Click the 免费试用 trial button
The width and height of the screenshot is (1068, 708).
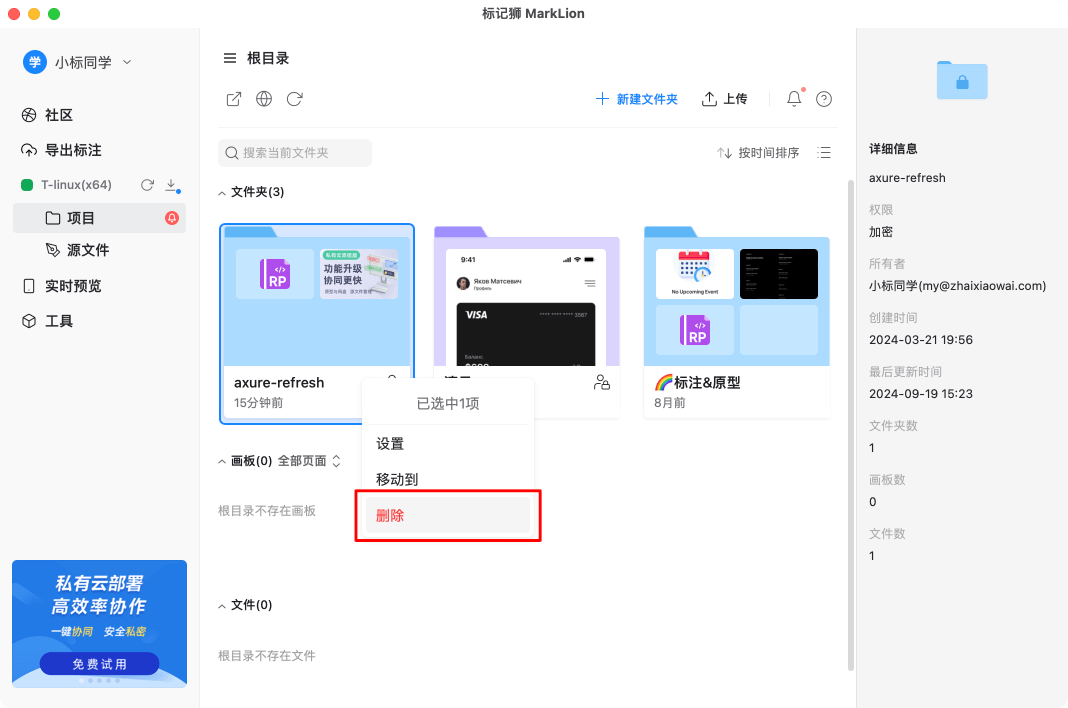click(x=99, y=663)
